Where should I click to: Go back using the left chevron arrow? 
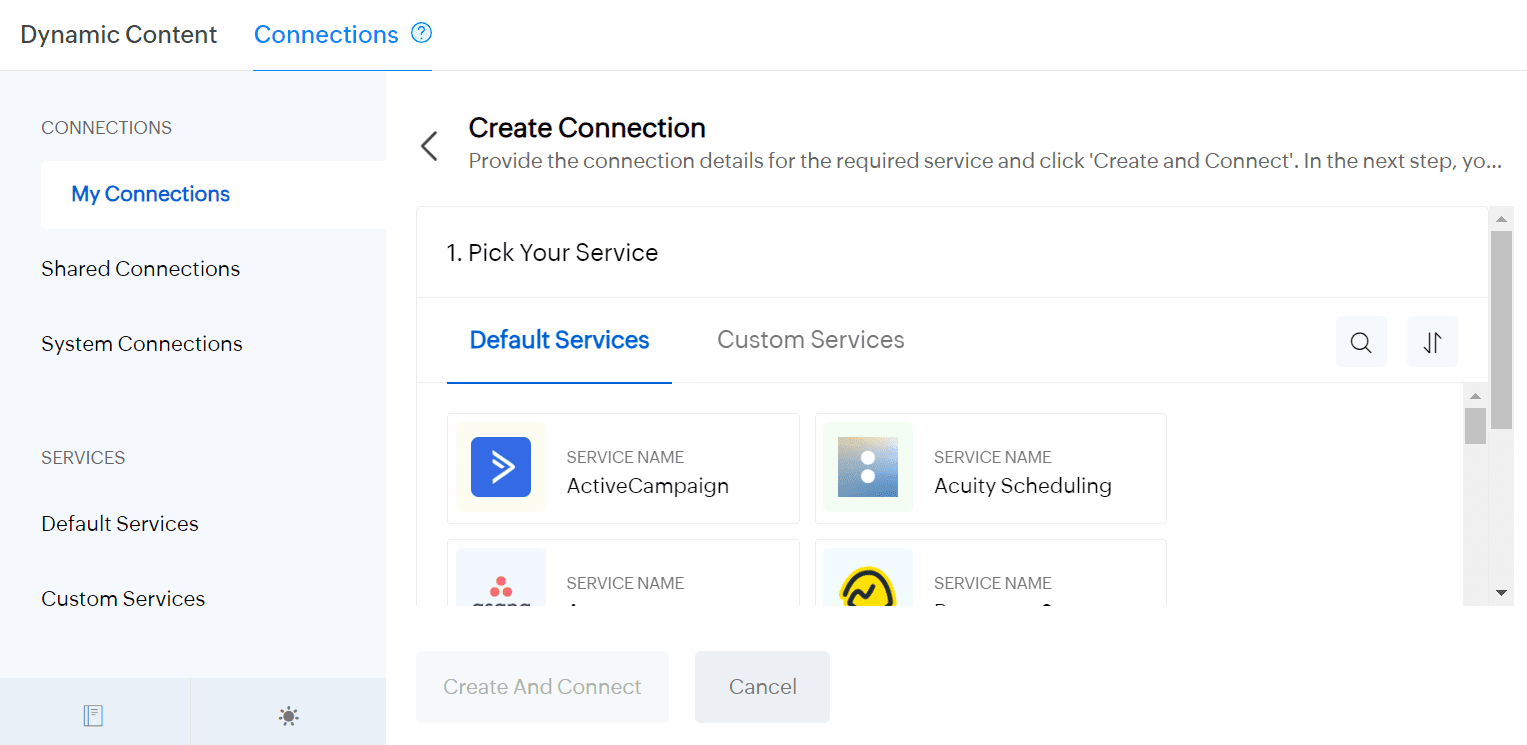429,146
